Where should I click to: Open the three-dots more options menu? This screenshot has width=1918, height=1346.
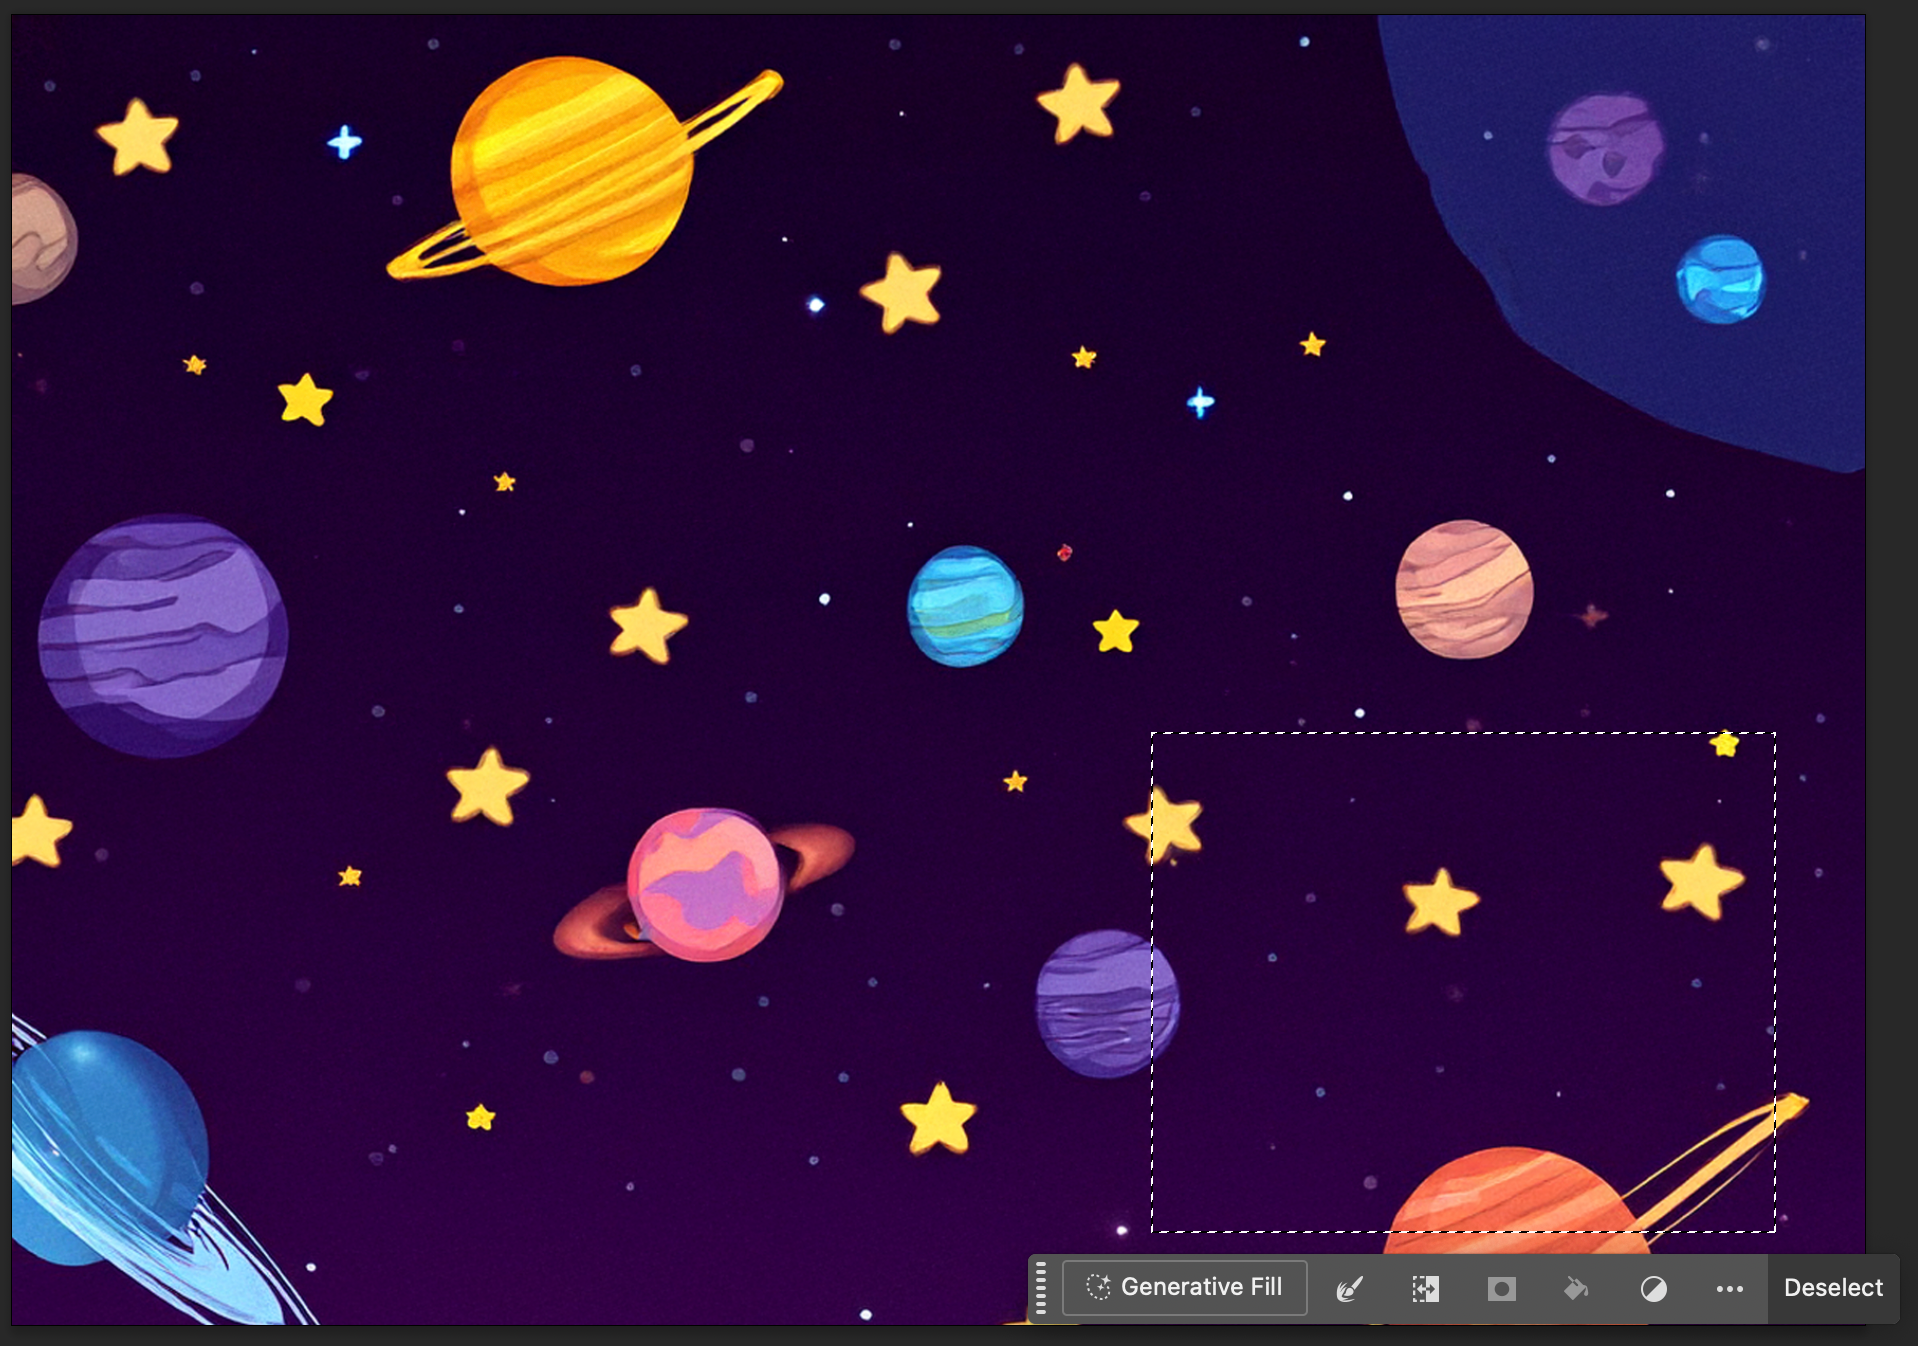(x=1729, y=1289)
